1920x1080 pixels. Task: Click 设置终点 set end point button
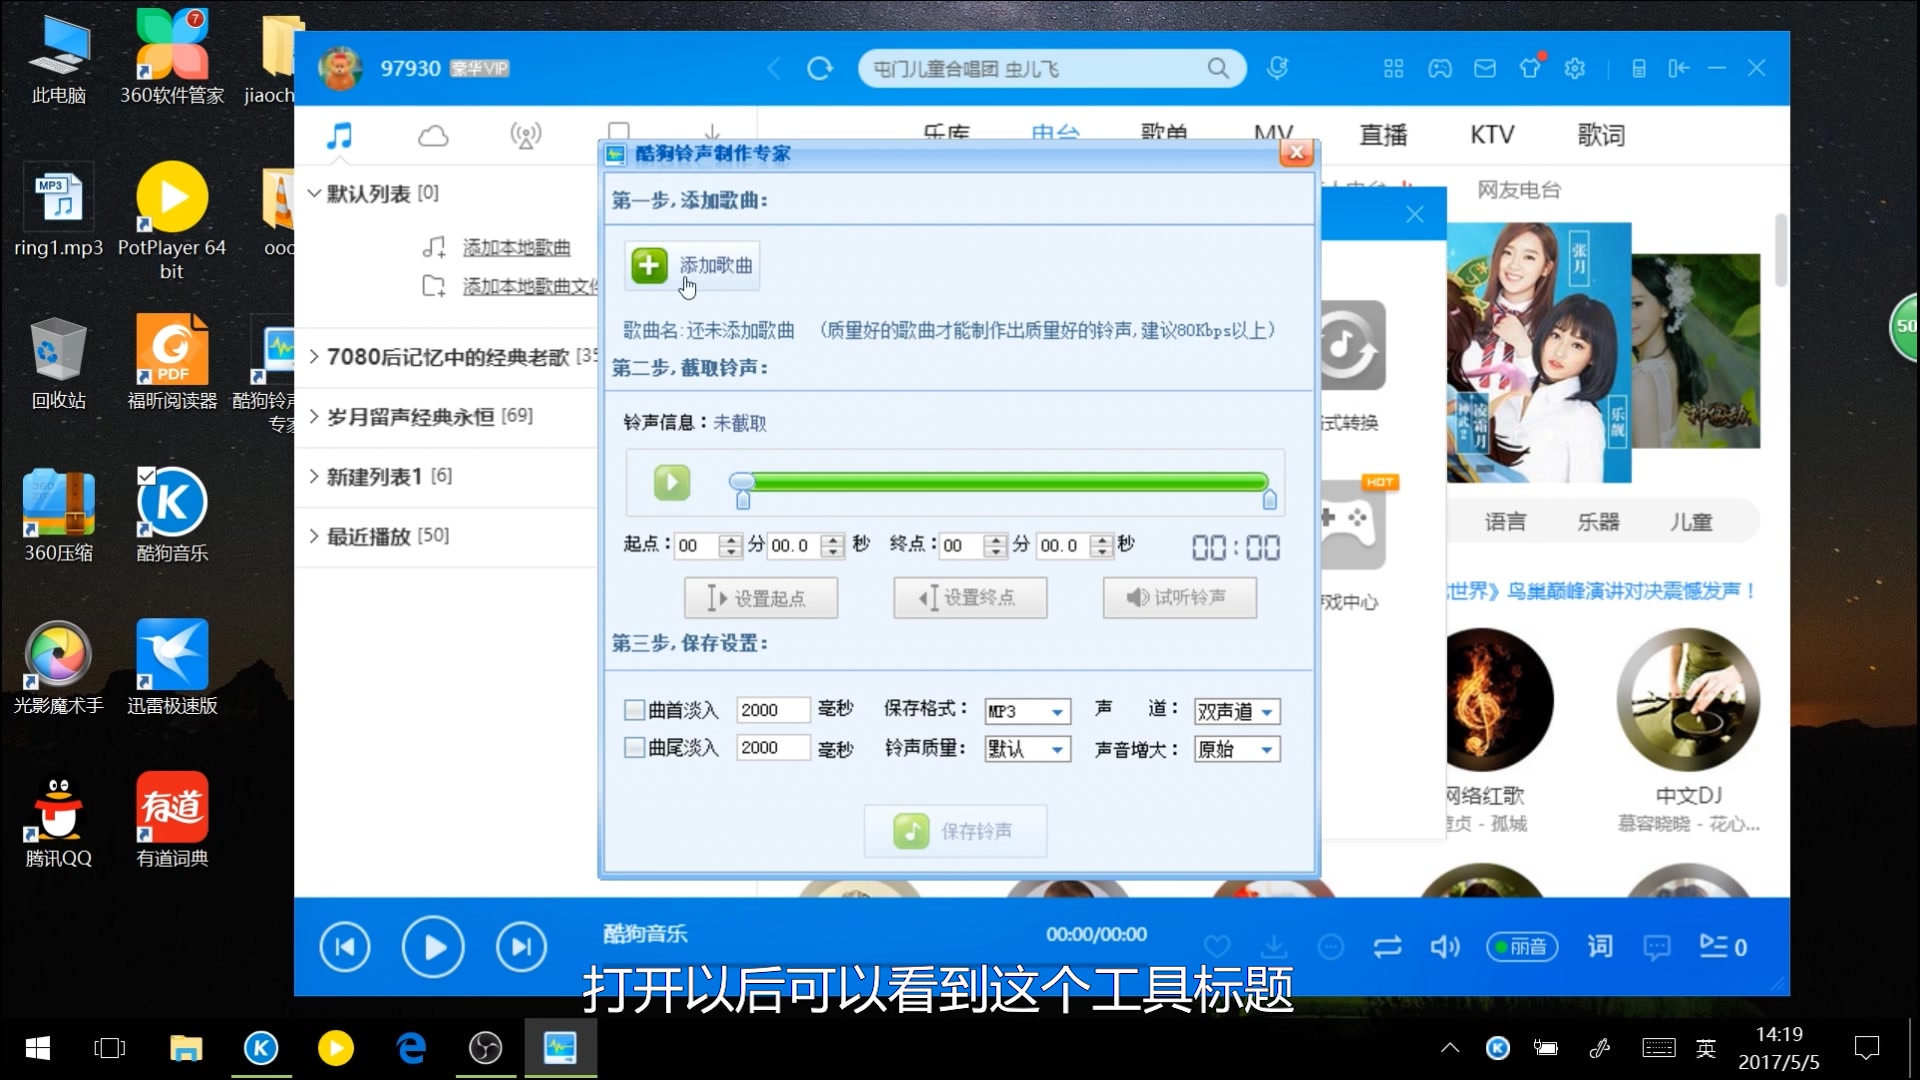pos(970,598)
